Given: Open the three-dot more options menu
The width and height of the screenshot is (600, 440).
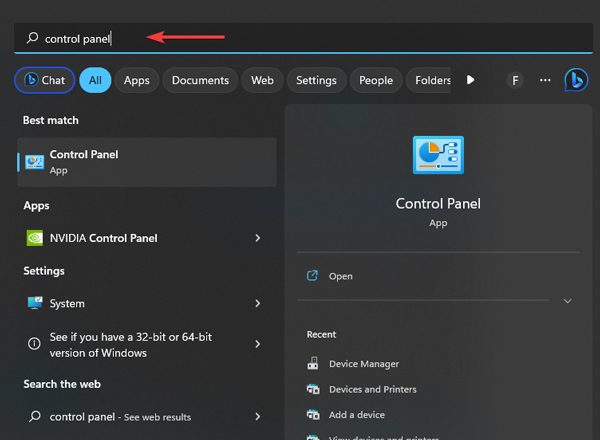Looking at the screenshot, I should click(x=545, y=80).
